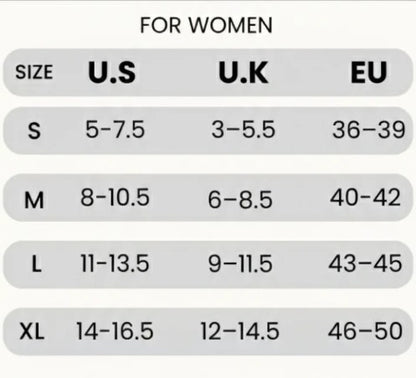The width and height of the screenshot is (416, 378).
Task: Select the S size row label
Action: tap(34, 131)
